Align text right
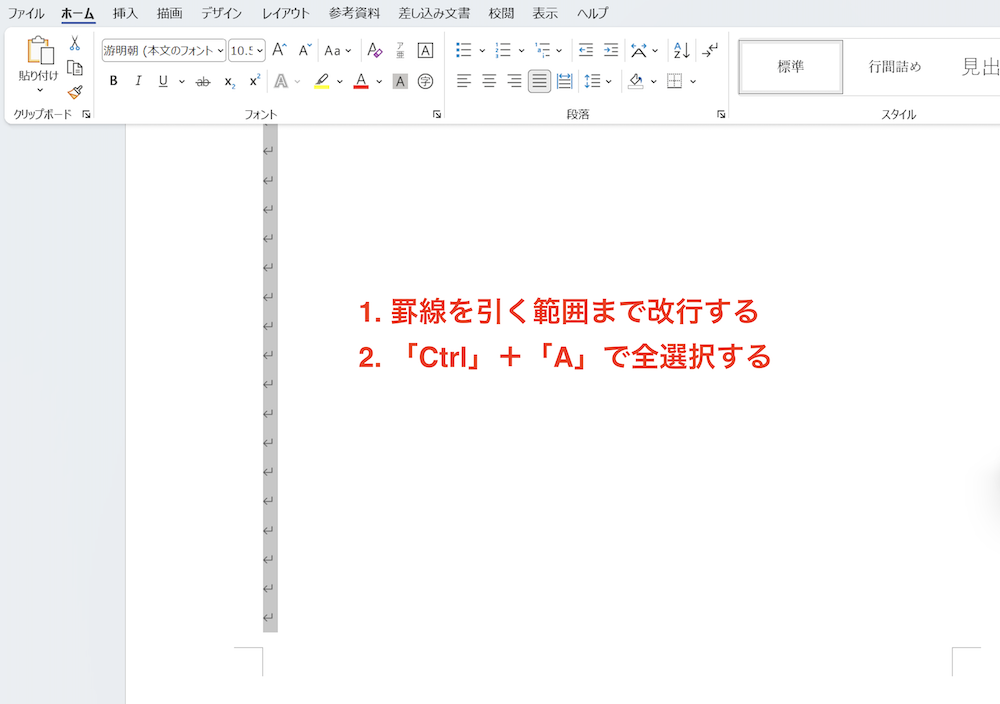 (x=514, y=81)
